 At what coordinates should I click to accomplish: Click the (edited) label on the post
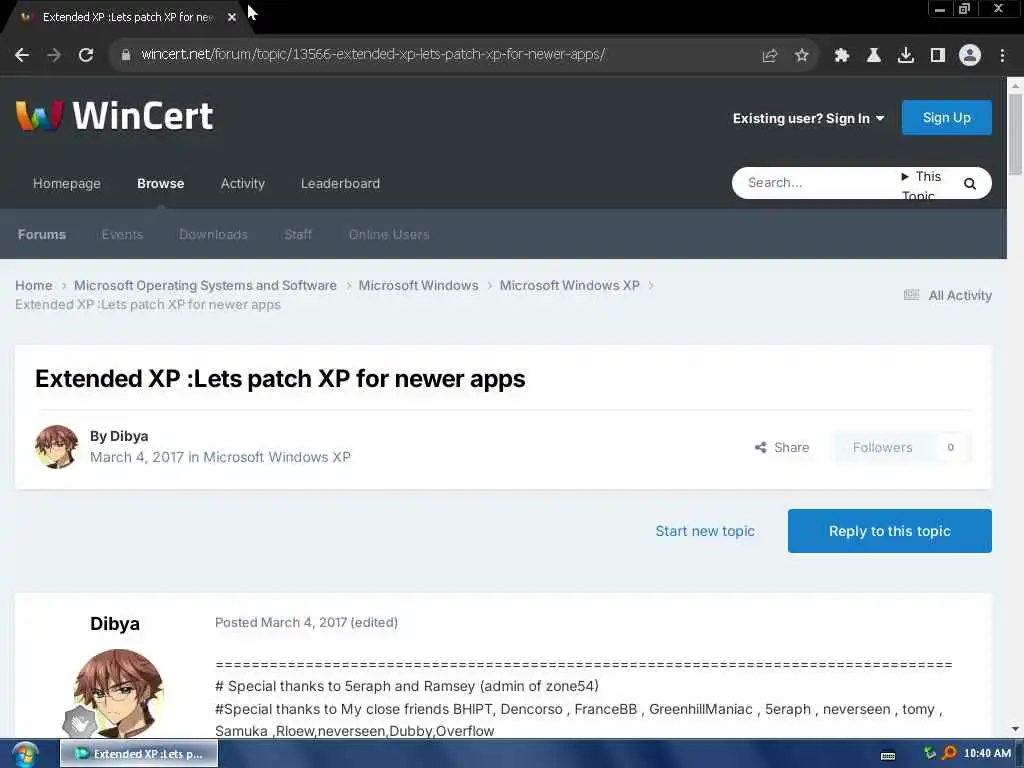374,622
